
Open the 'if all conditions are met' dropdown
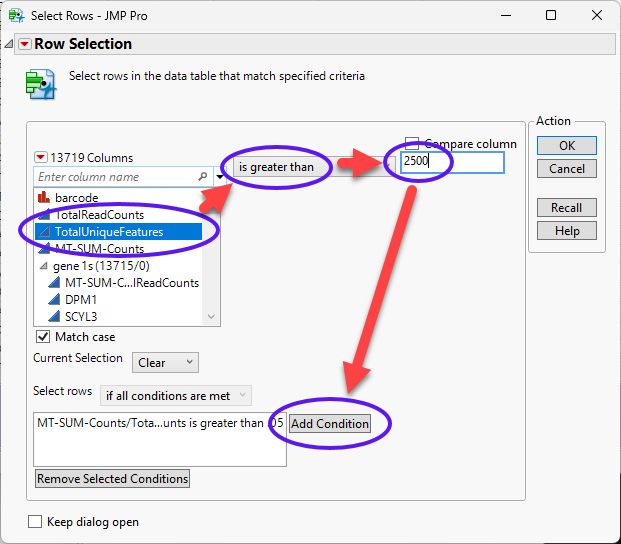tap(176, 396)
